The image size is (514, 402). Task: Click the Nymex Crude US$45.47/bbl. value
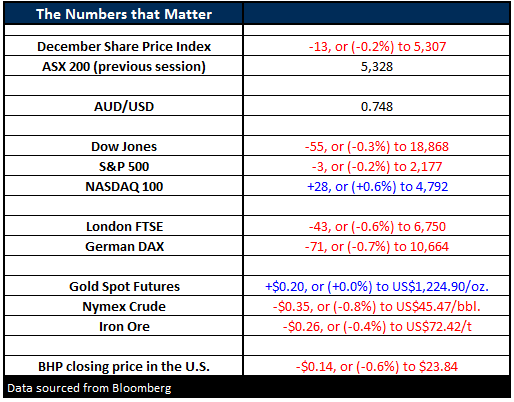377,306
